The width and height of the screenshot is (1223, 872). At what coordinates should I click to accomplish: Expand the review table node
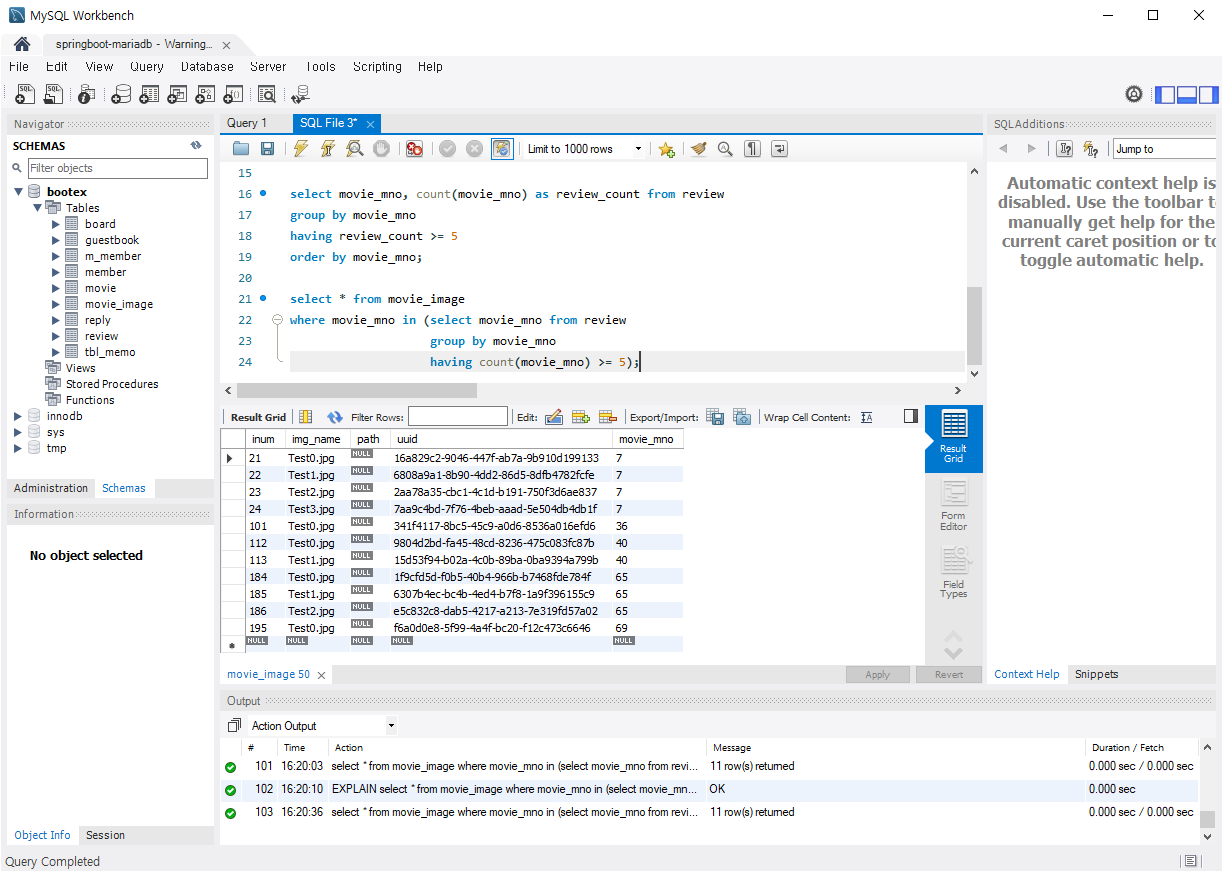tap(56, 336)
